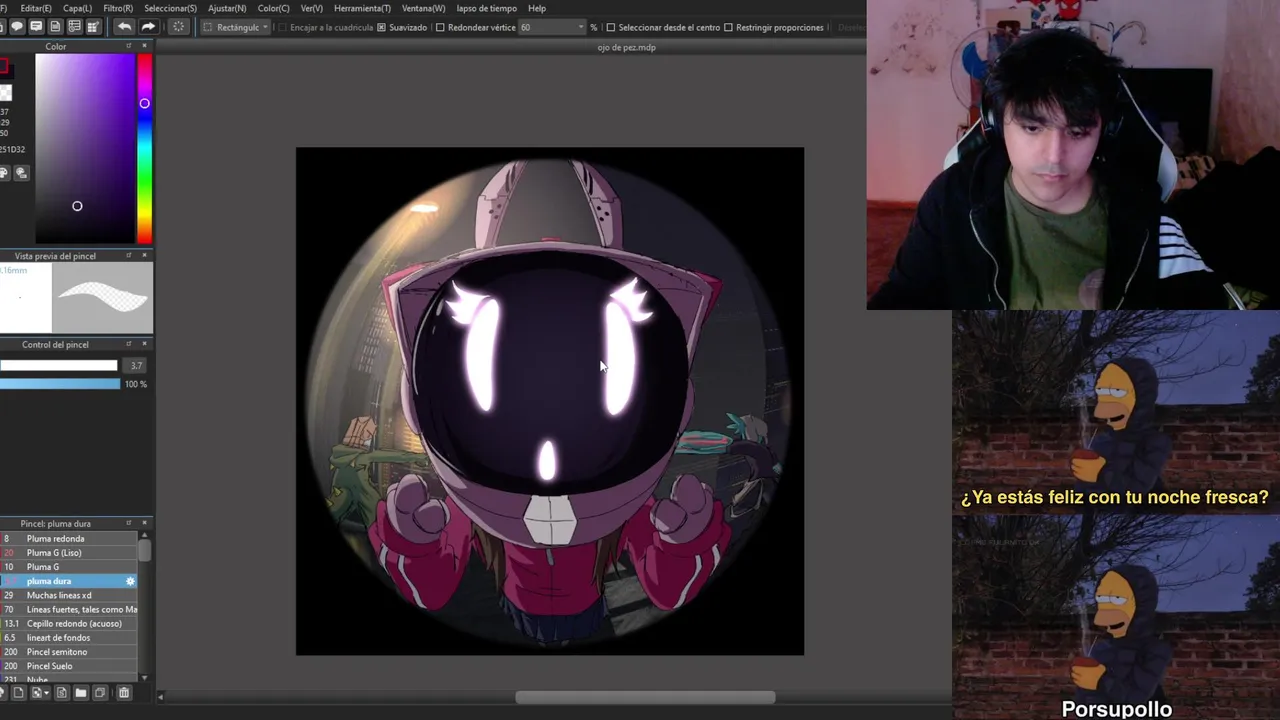Open the Color(C) menu
The height and width of the screenshot is (720, 1280).
click(273, 8)
